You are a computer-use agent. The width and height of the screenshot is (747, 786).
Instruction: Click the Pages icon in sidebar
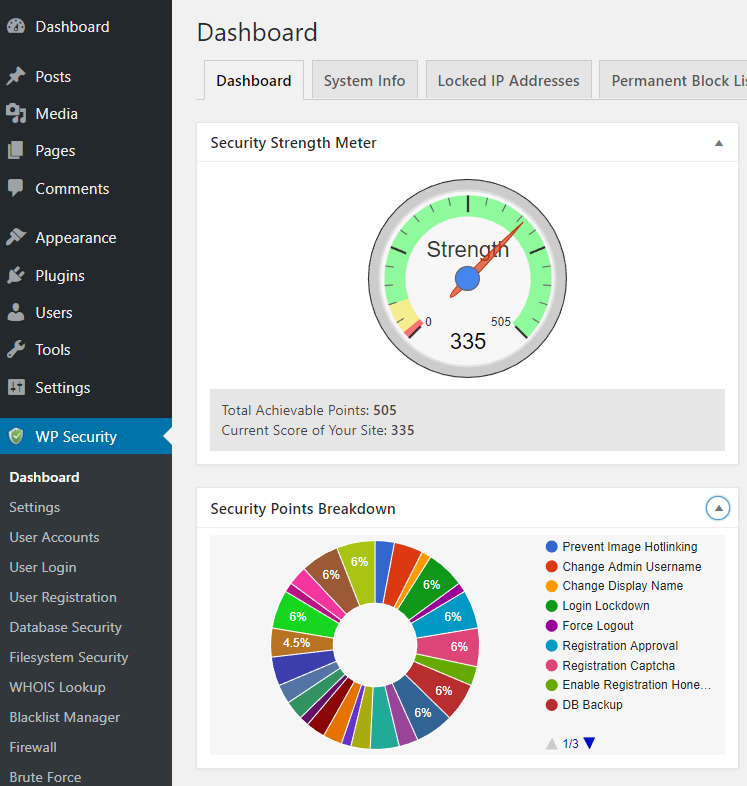16,150
